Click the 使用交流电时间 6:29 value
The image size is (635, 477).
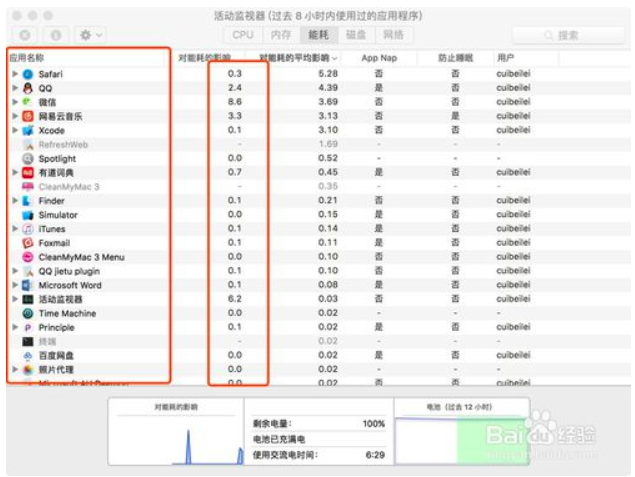tap(375, 455)
